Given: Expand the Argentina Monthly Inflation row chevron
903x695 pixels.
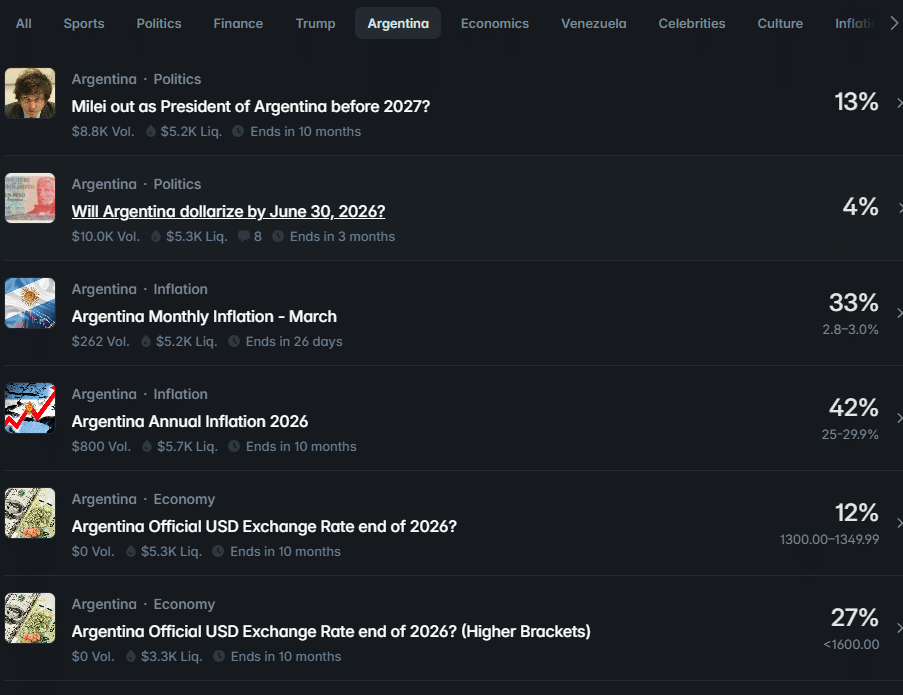Looking at the screenshot, I should pos(897,313).
